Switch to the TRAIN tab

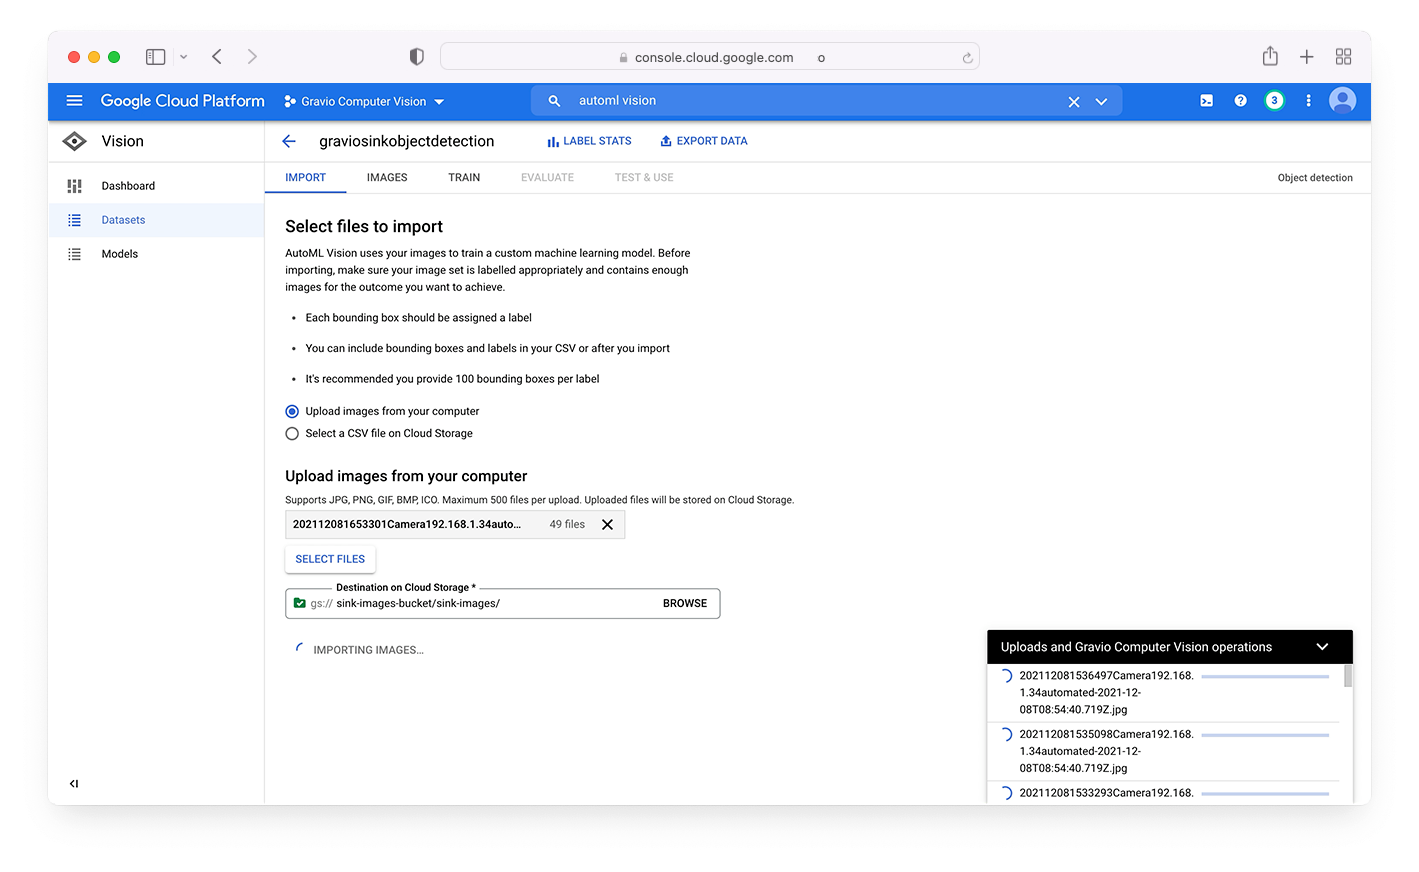[x=464, y=177]
